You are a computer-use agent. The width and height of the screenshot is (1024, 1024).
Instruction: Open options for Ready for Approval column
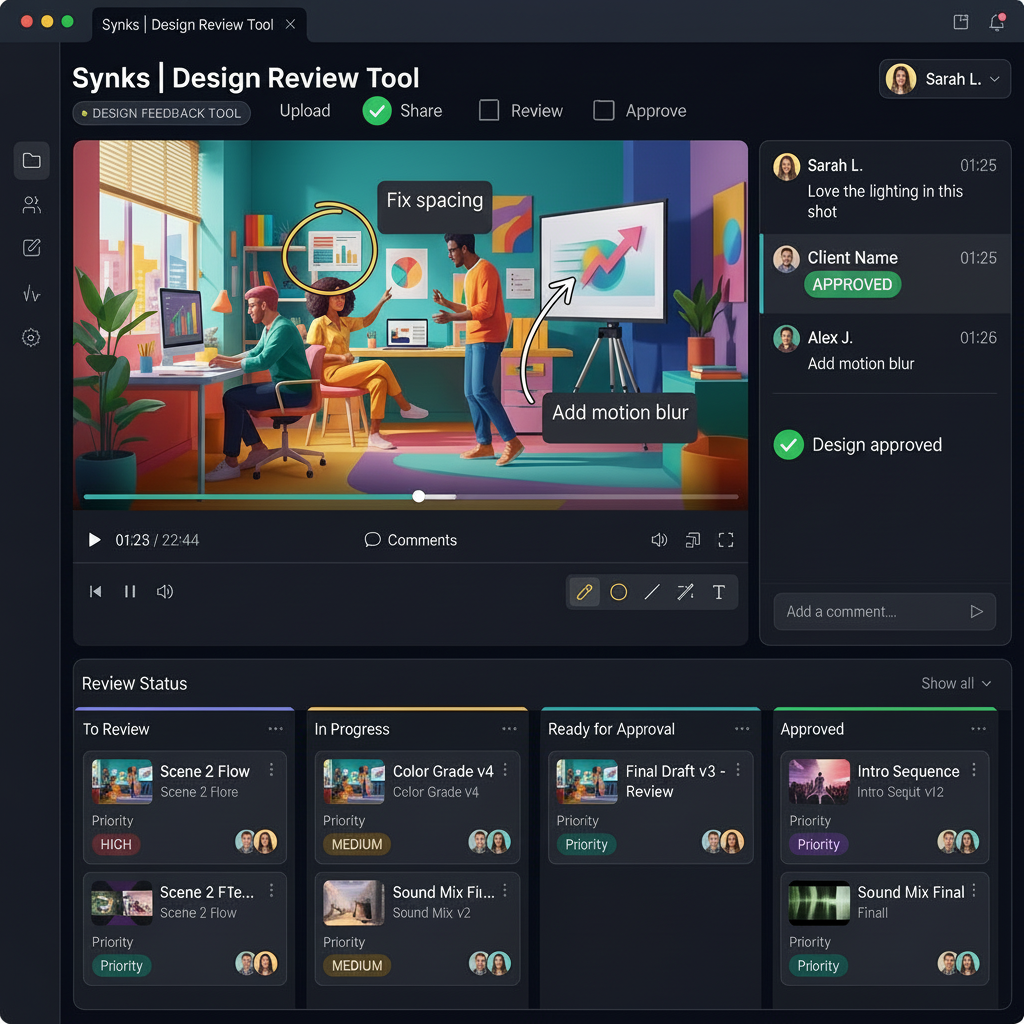[742, 729]
